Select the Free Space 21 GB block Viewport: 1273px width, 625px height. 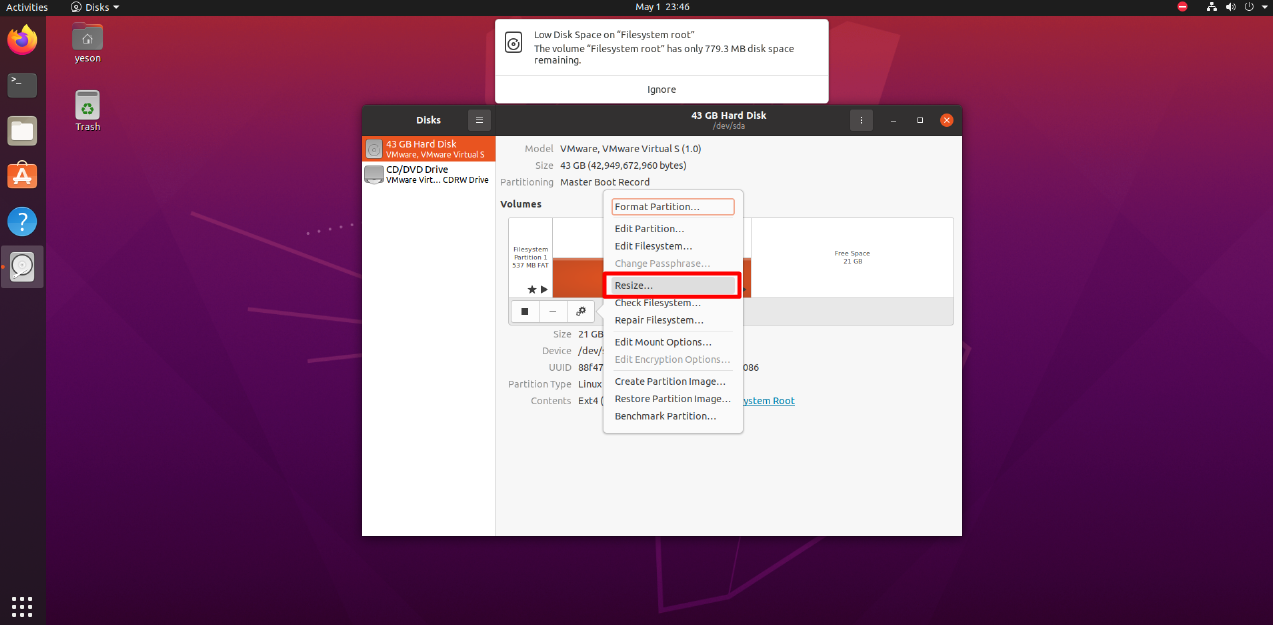click(852, 258)
